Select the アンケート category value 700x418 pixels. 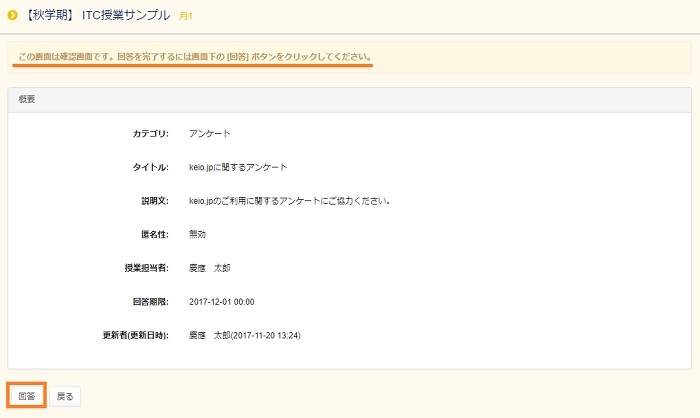tap(210, 133)
